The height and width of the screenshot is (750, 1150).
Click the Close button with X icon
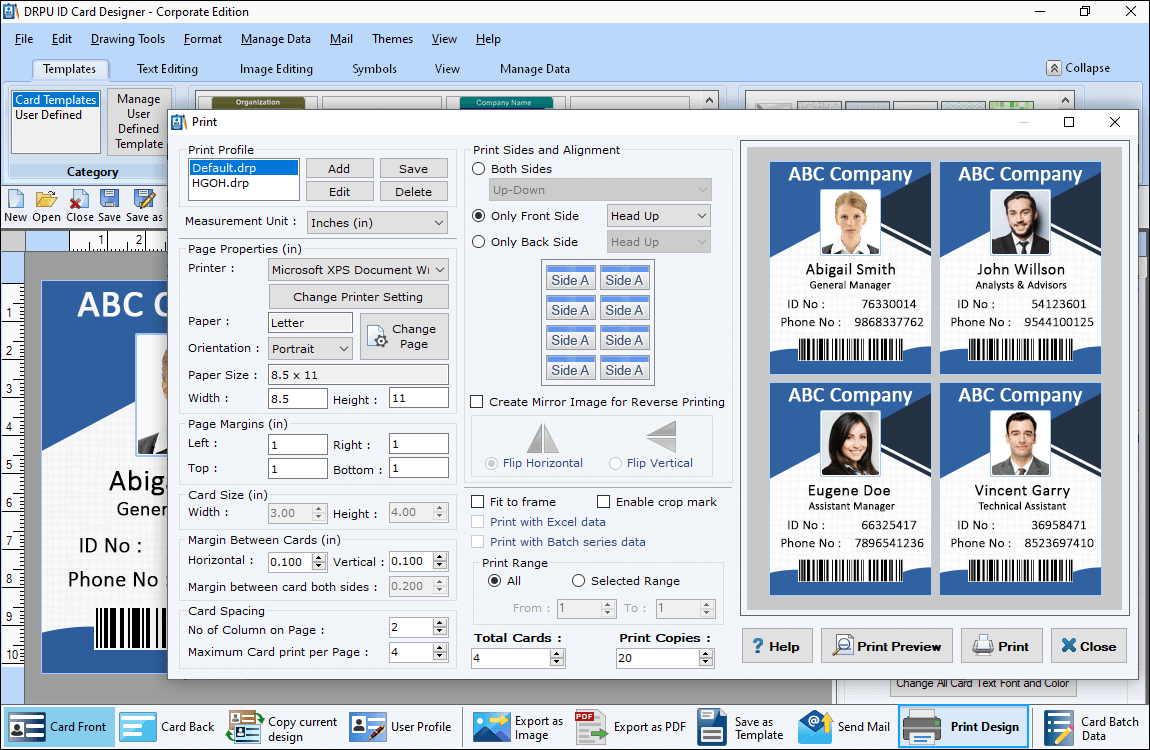(1088, 646)
